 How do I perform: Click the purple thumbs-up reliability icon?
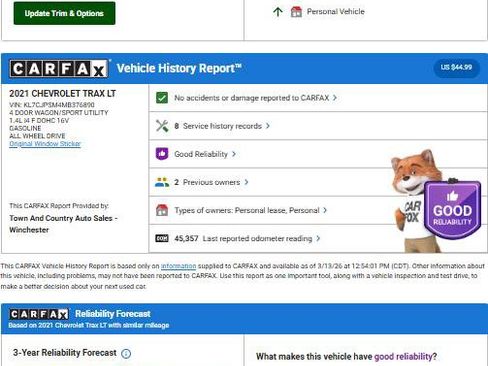pyautogui.click(x=162, y=154)
